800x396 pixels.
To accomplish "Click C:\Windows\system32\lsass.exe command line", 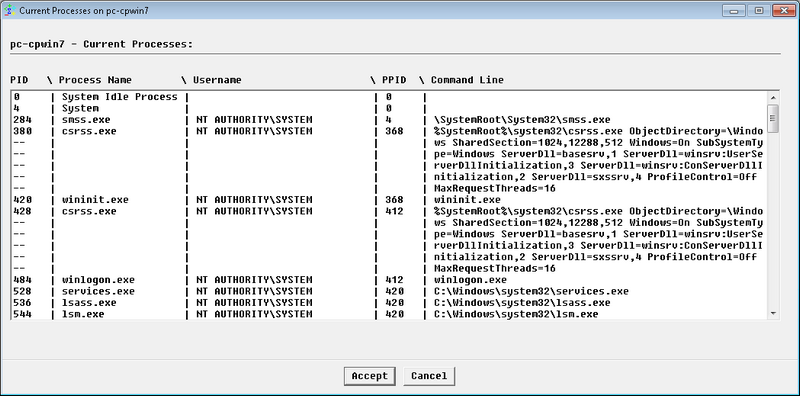I will coord(522,303).
